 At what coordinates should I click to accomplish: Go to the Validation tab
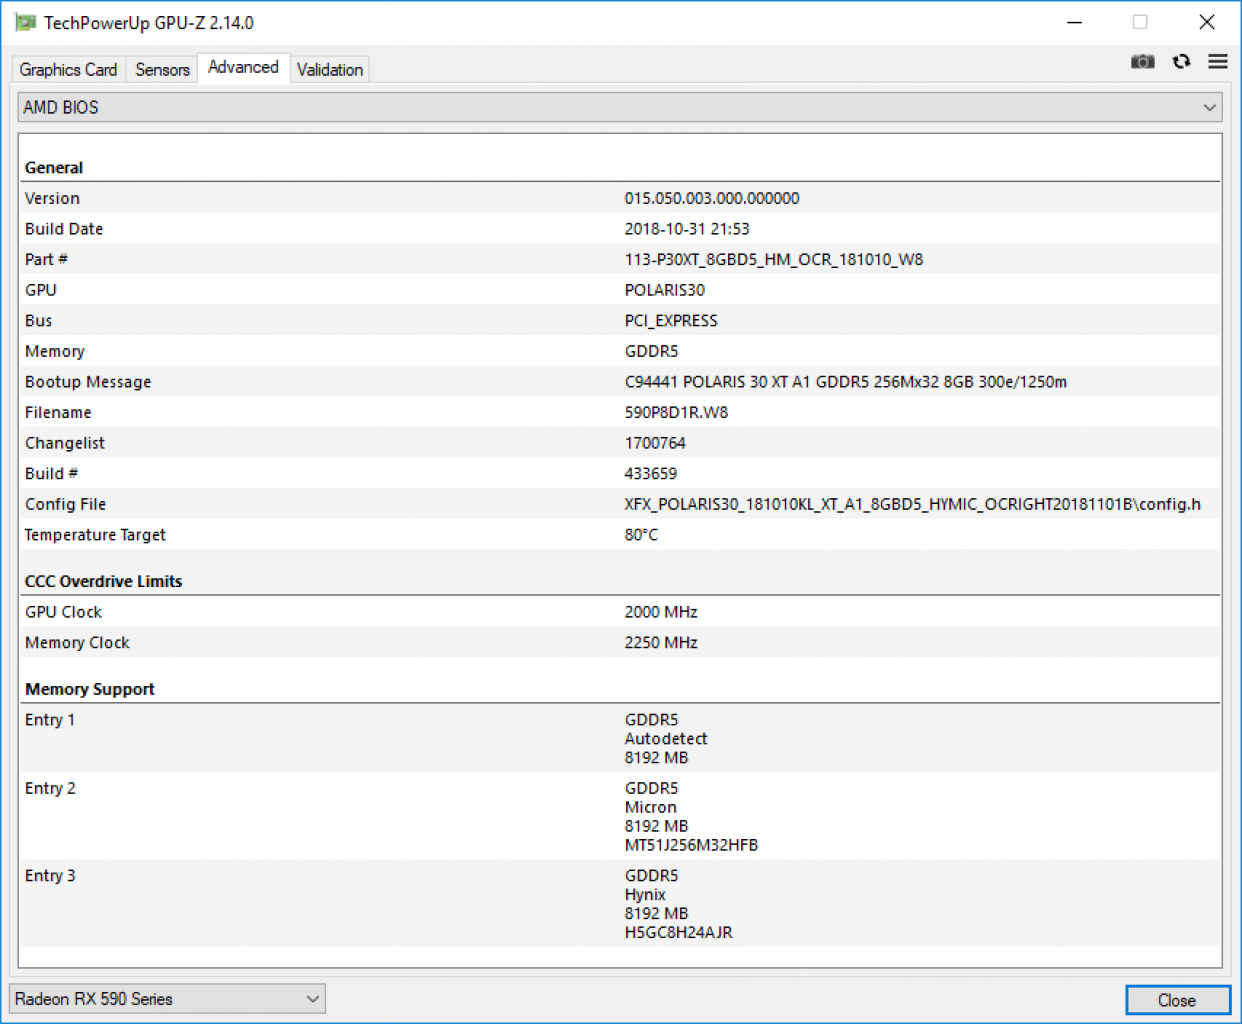(329, 69)
